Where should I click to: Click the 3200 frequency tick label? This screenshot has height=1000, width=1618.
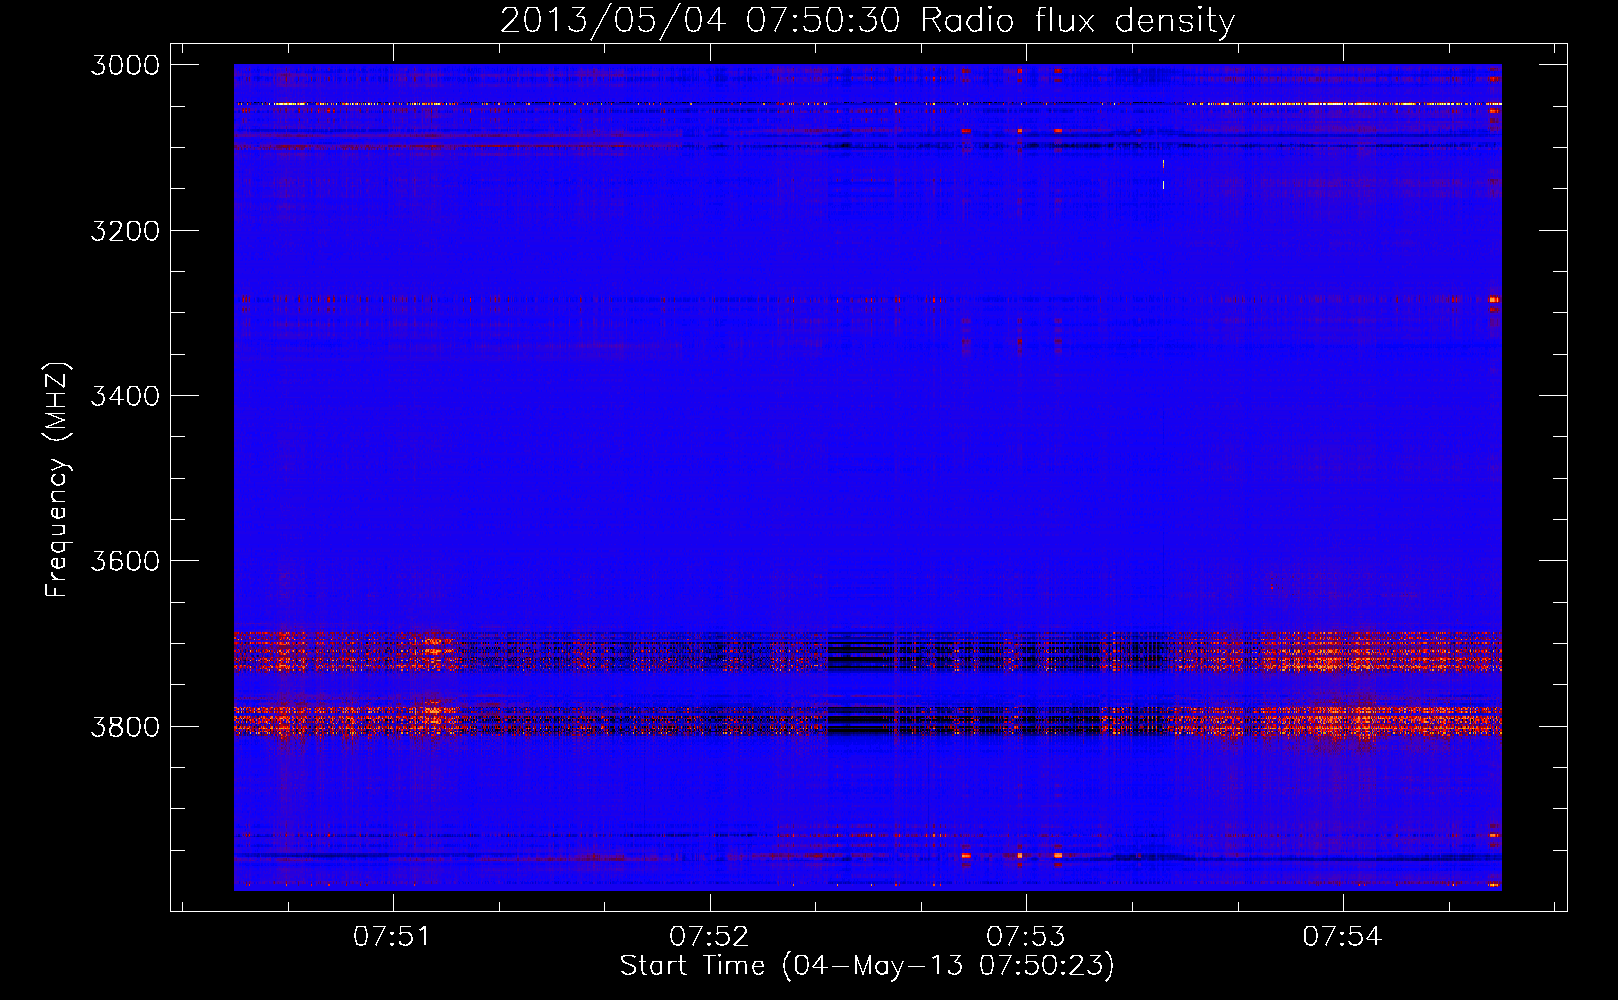tap(125, 231)
